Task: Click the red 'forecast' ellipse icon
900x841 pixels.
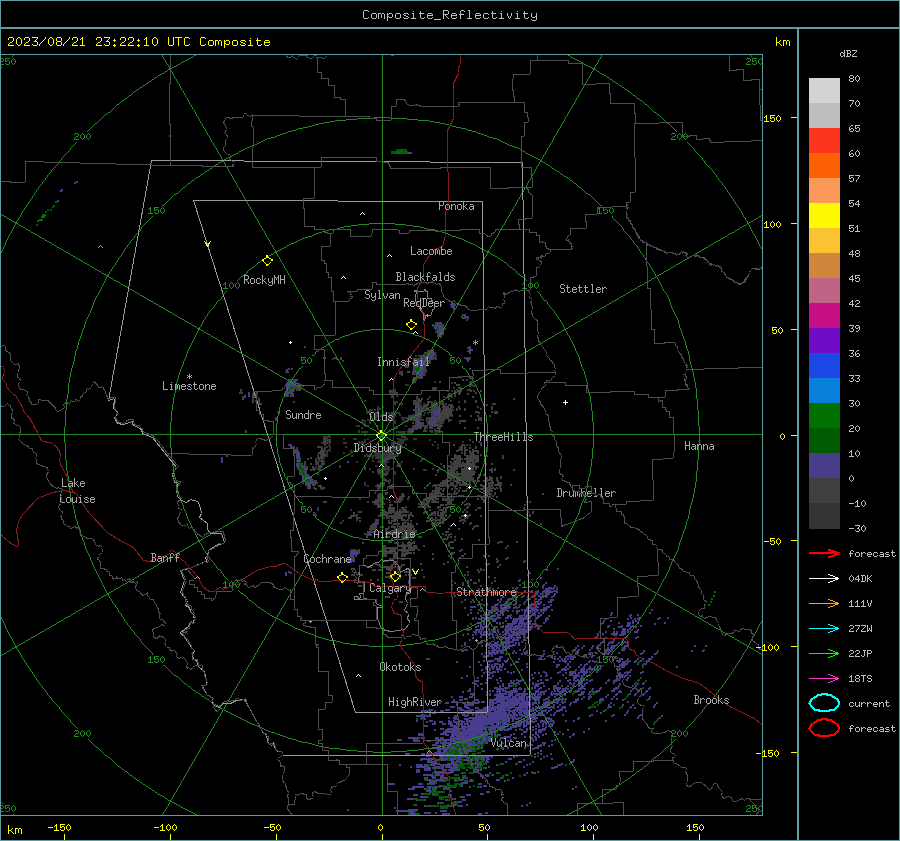Action: pyautogui.click(x=824, y=728)
